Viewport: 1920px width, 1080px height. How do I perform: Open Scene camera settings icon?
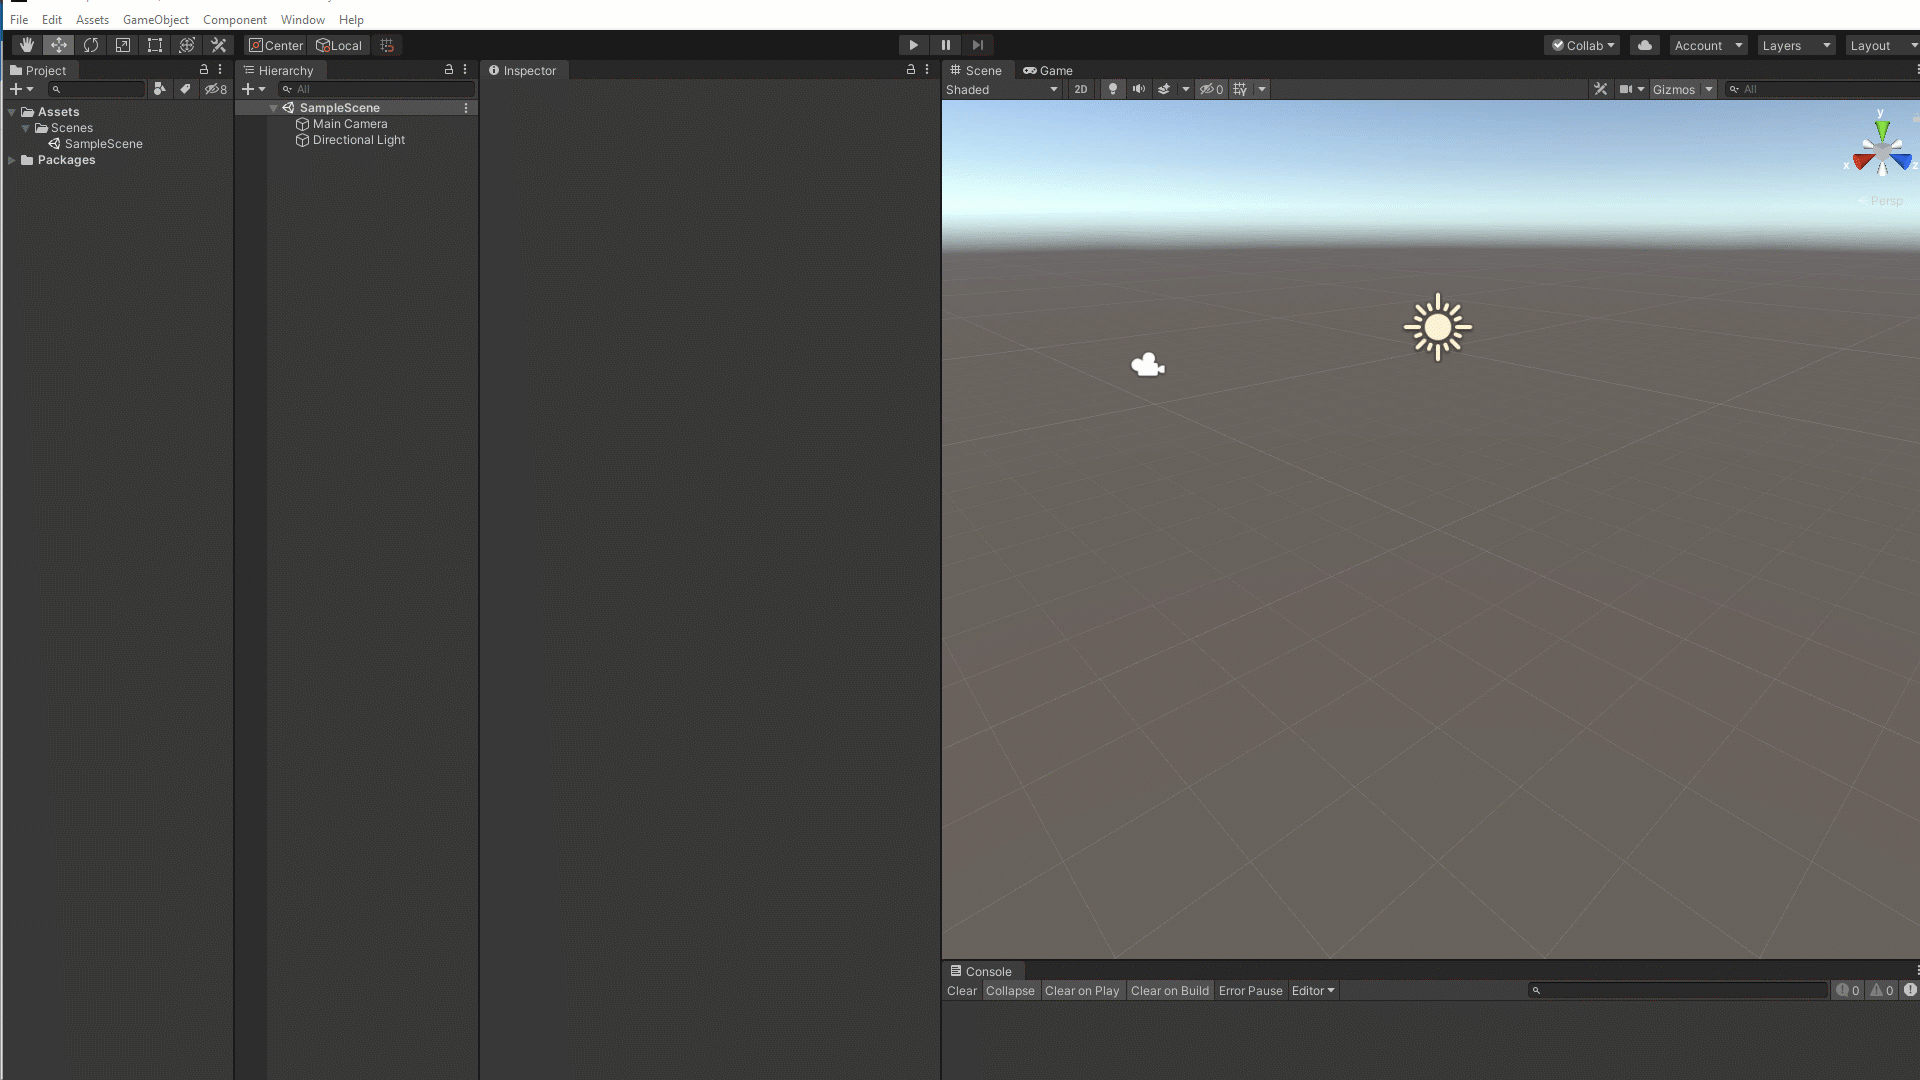click(x=1626, y=89)
